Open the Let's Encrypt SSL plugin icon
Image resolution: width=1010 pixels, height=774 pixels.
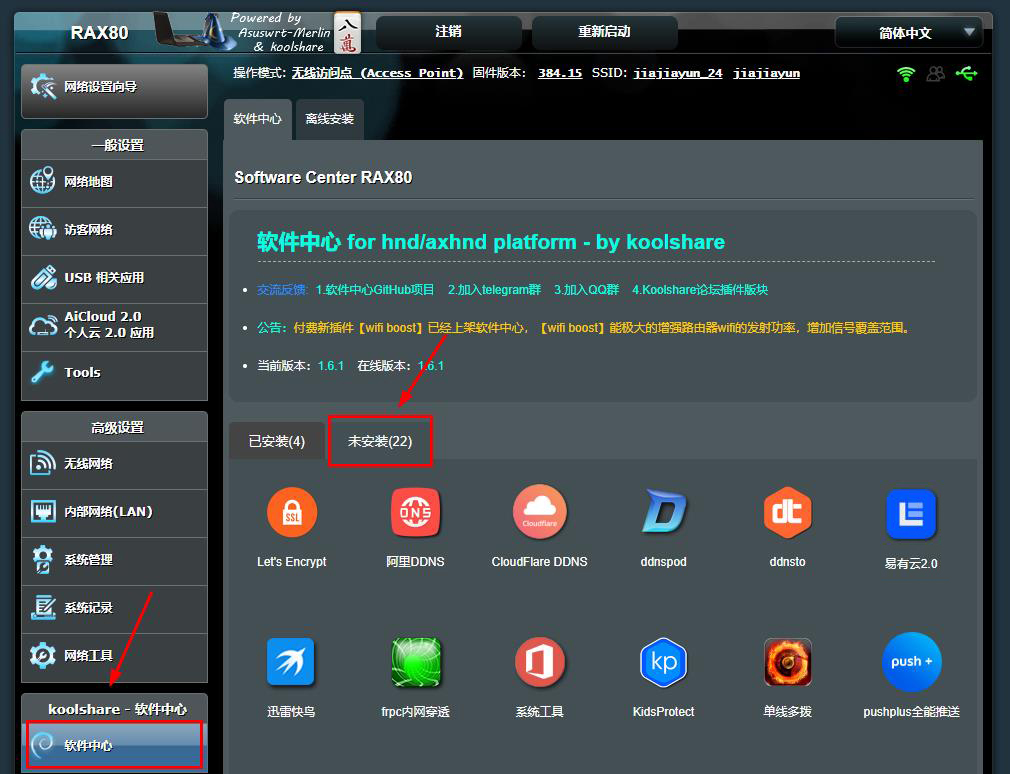tap(292, 513)
